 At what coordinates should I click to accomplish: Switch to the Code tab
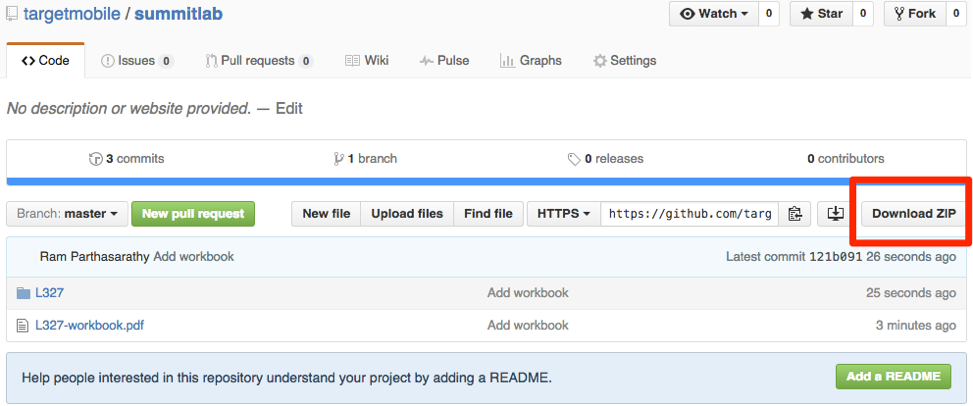pyautogui.click(x=45, y=60)
